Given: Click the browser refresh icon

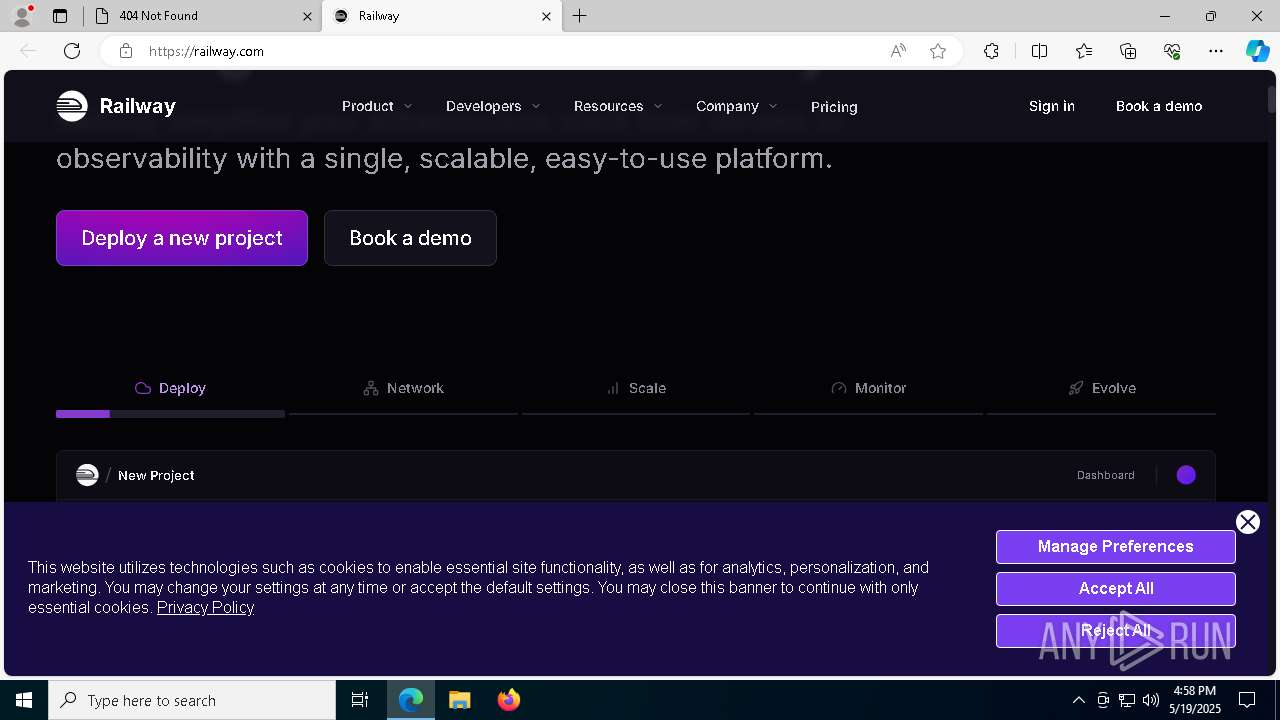Looking at the screenshot, I should 72,51.
